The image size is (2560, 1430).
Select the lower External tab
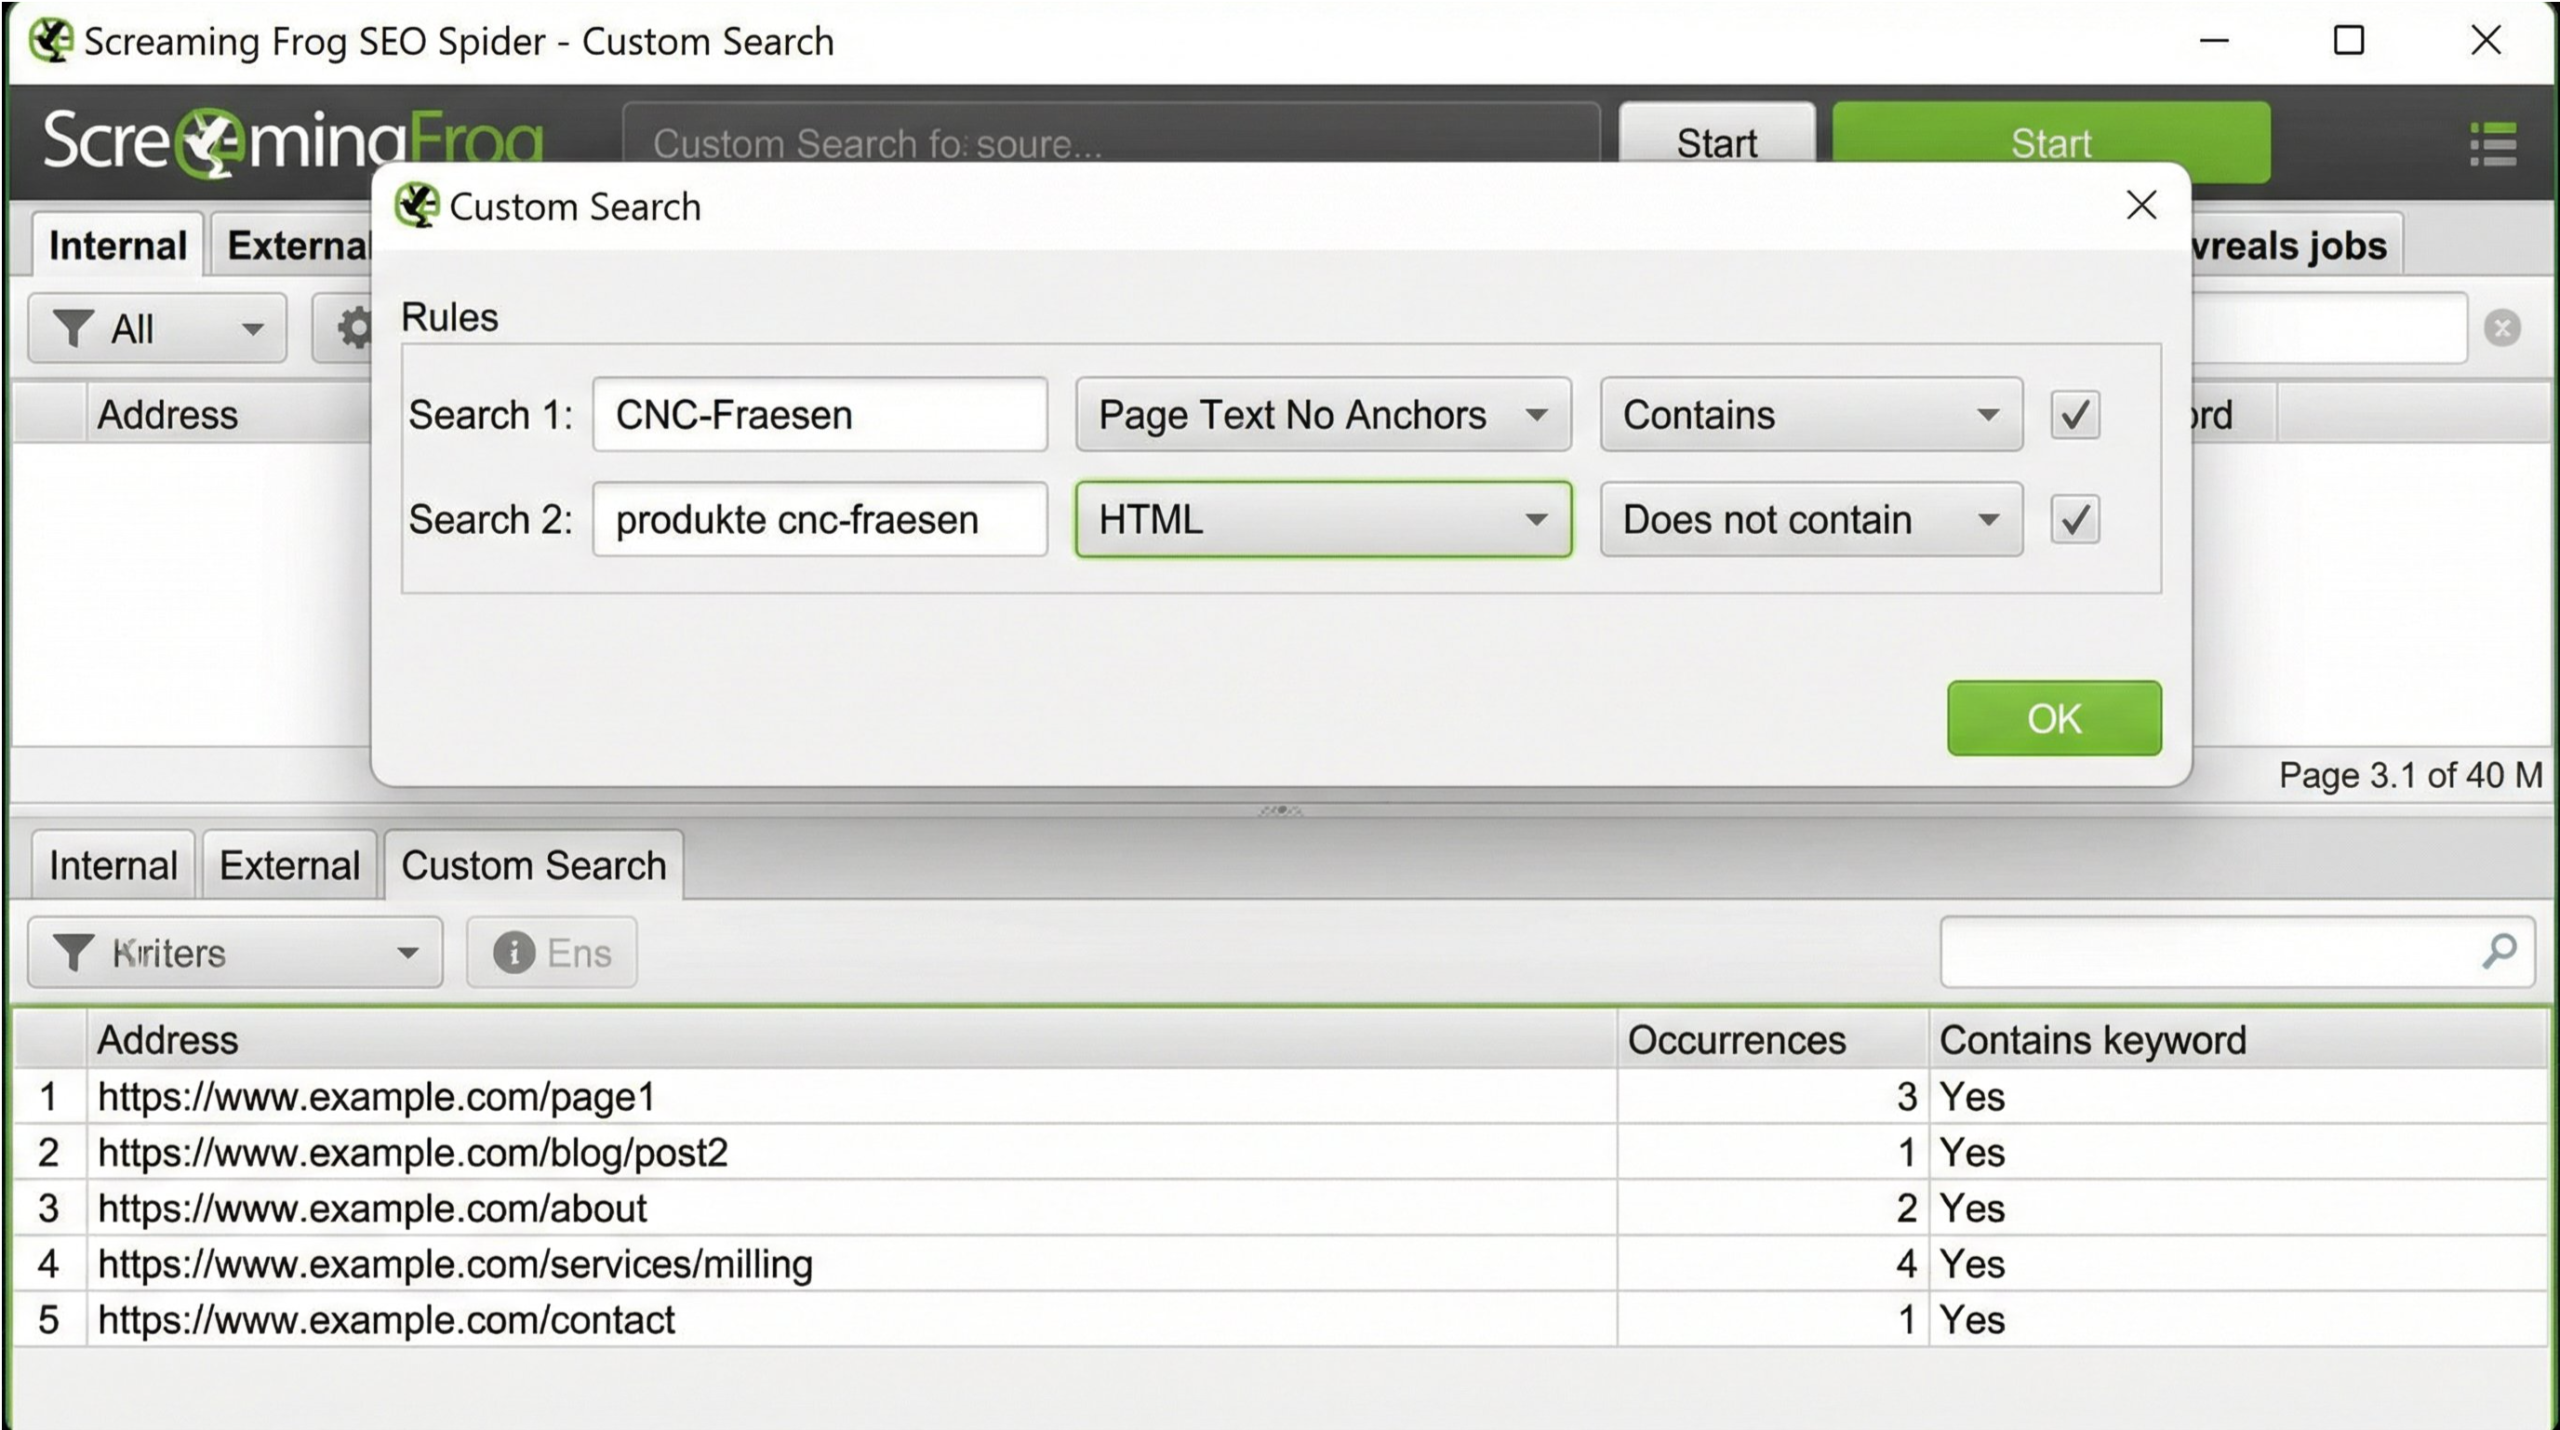[x=290, y=865]
